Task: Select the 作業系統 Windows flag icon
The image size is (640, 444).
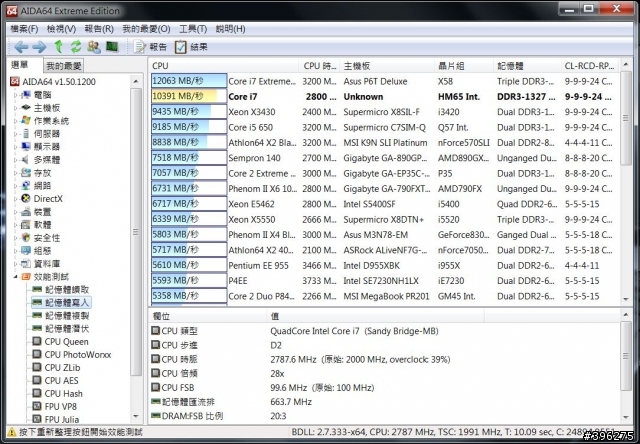Action: pyautogui.click(x=26, y=121)
